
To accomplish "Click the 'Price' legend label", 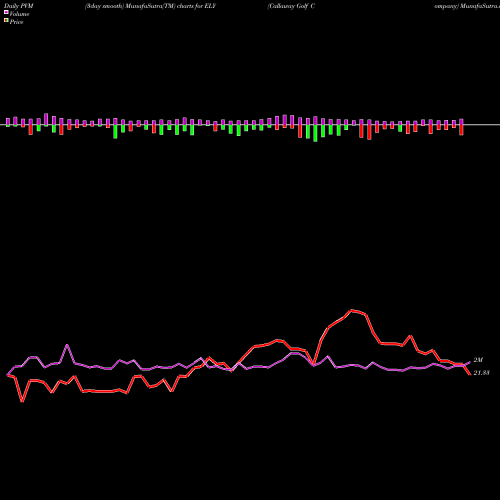I will 16,22.
